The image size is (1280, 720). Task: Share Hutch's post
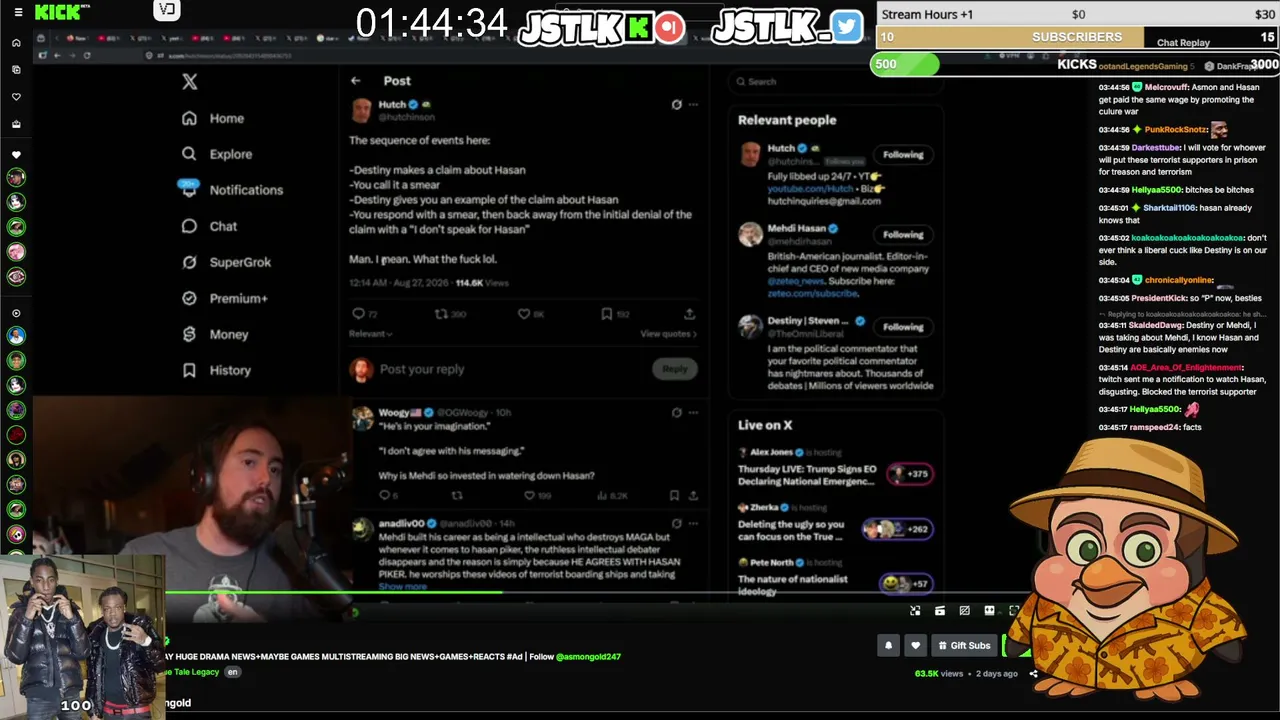[690, 314]
